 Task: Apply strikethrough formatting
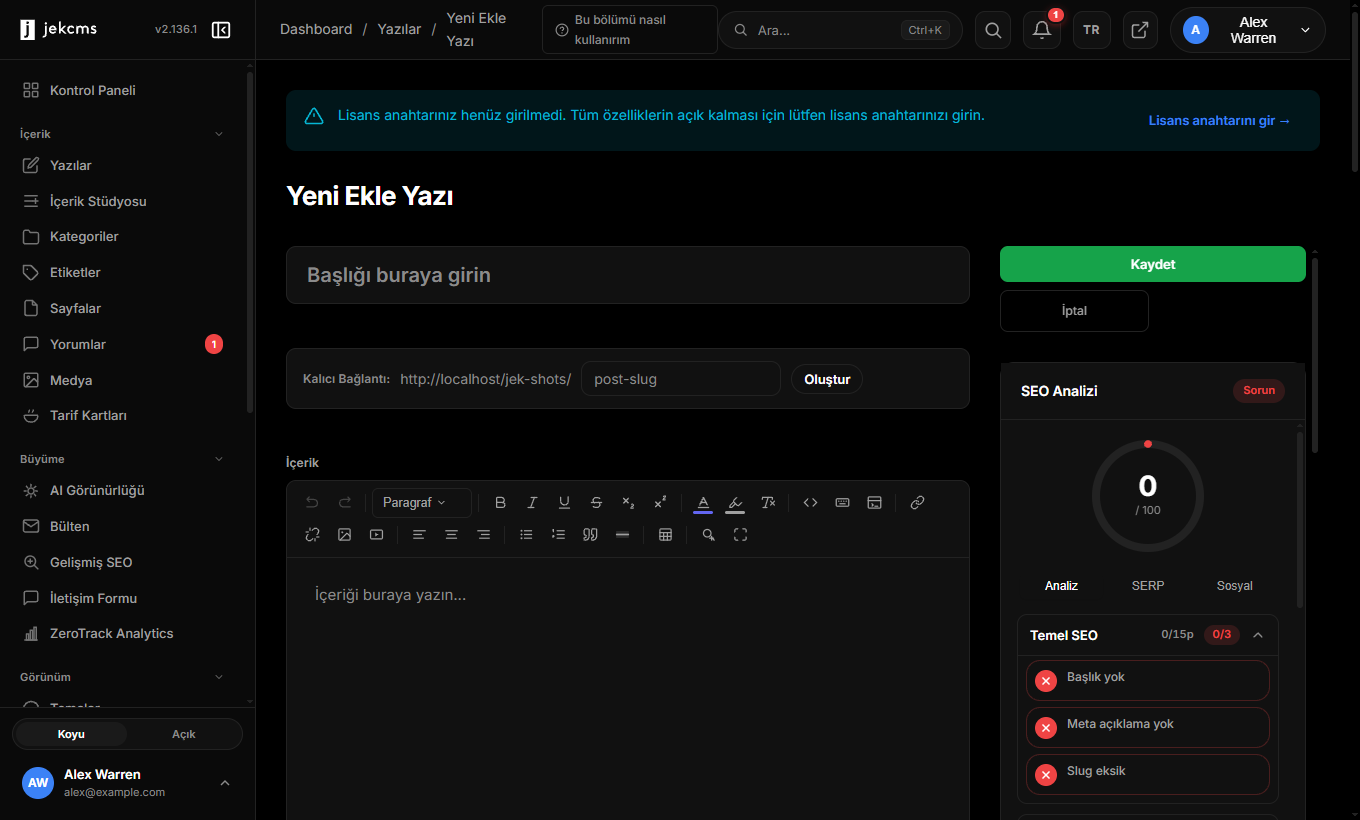597,503
